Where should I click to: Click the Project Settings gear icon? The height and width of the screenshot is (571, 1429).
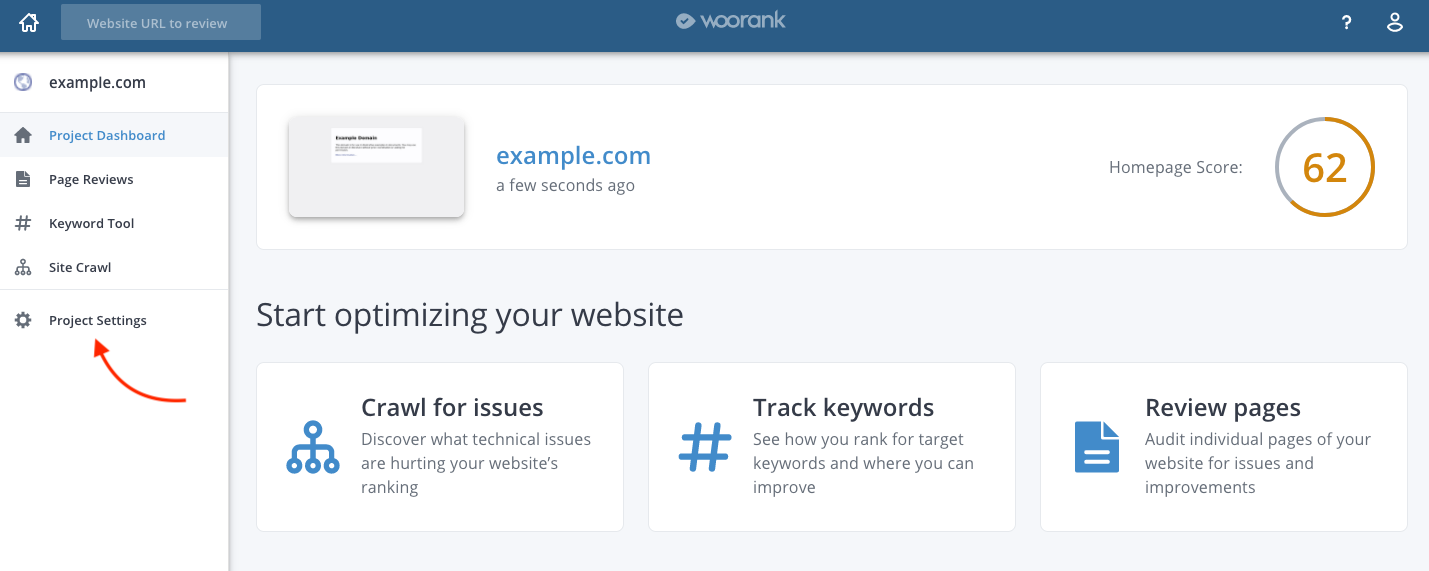point(23,320)
